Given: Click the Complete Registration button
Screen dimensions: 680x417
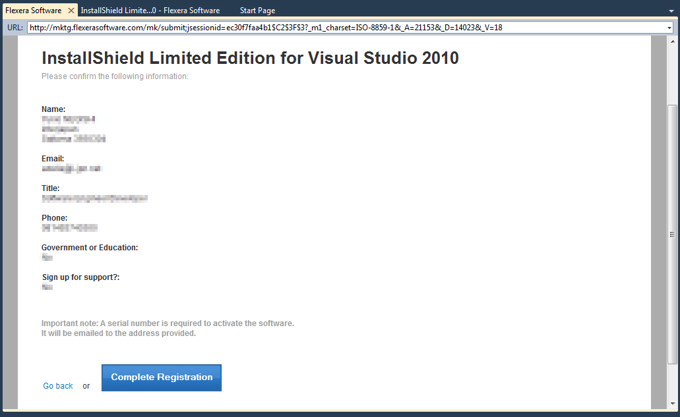Looking at the screenshot, I should point(161,378).
